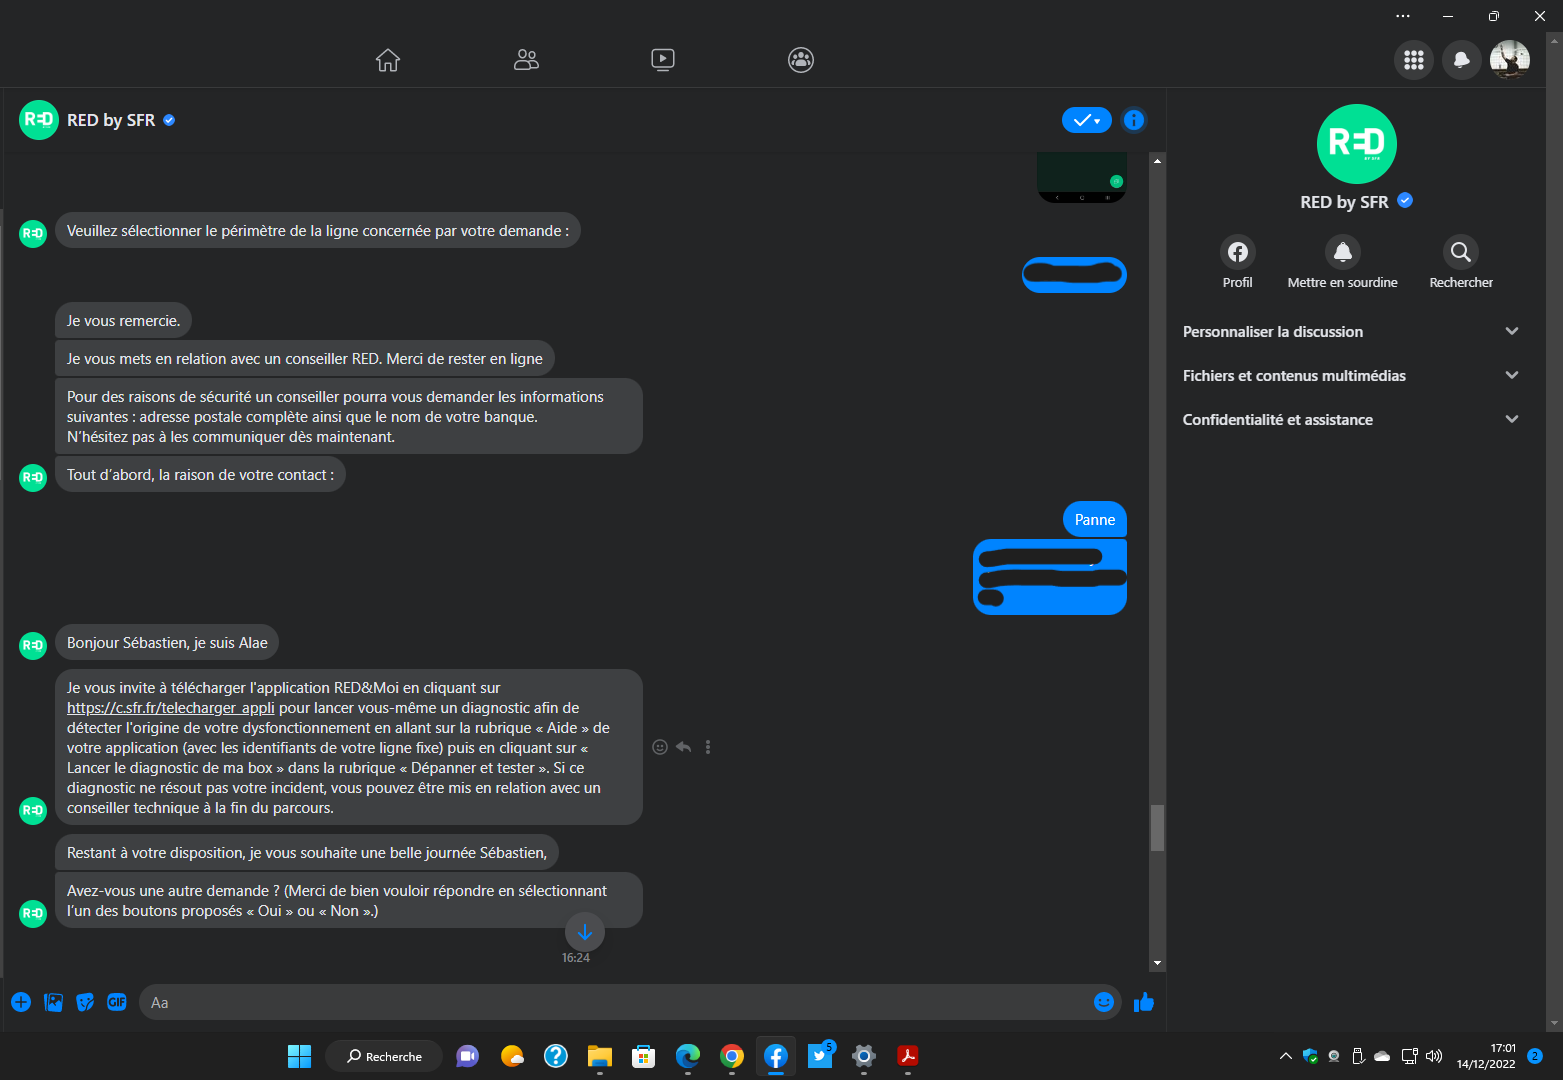Expand Fichiers et contenus multimédias section
The height and width of the screenshot is (1080, 1563).
click(x=1351, y=376)
